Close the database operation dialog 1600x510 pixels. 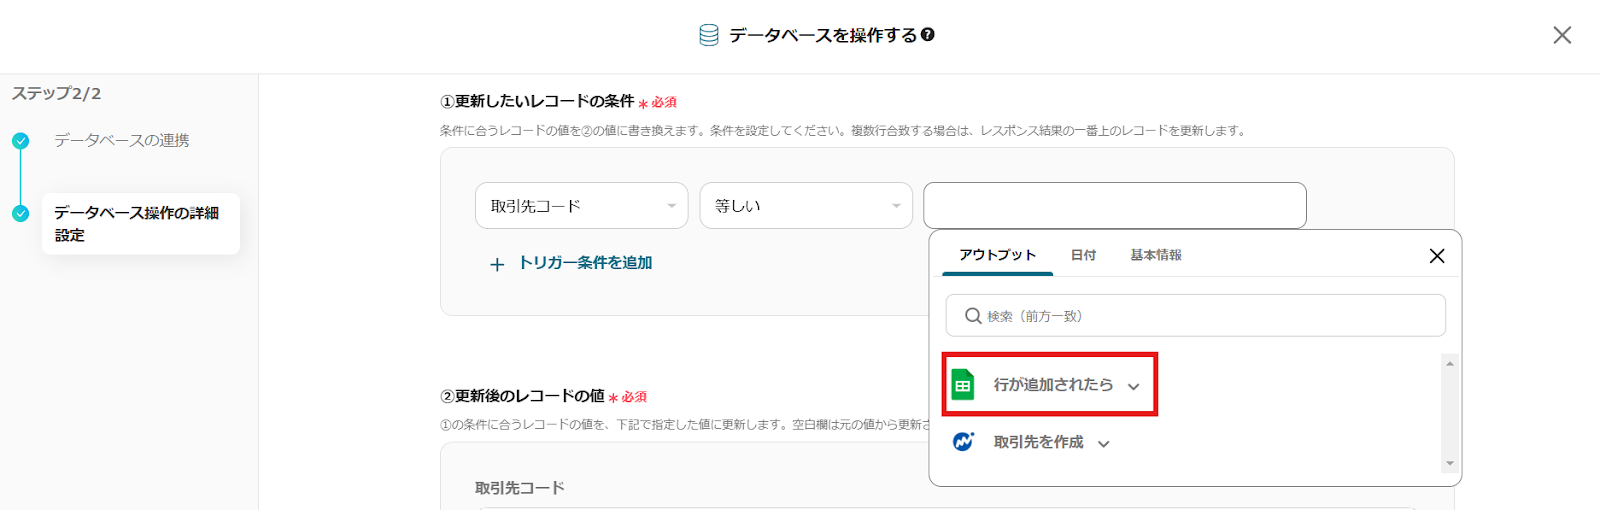[x=1561, y=36]
